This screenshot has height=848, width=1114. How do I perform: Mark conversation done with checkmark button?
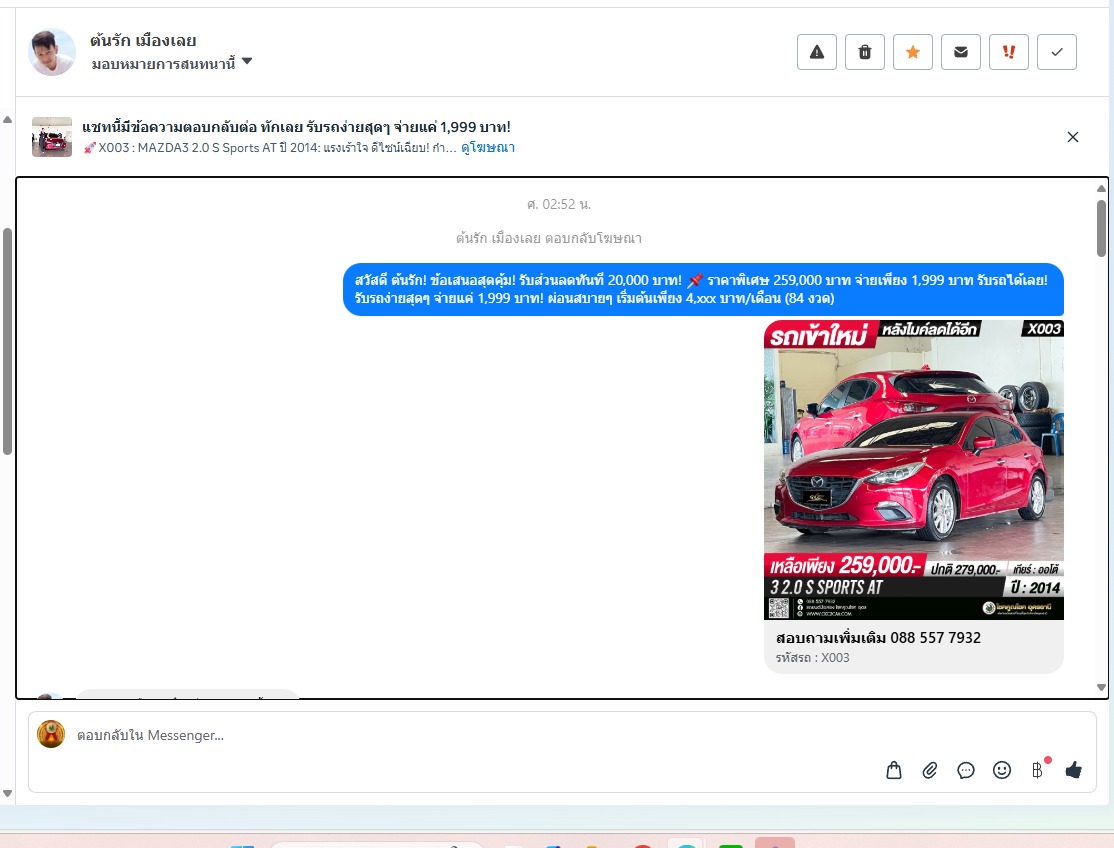point(1056,52)
